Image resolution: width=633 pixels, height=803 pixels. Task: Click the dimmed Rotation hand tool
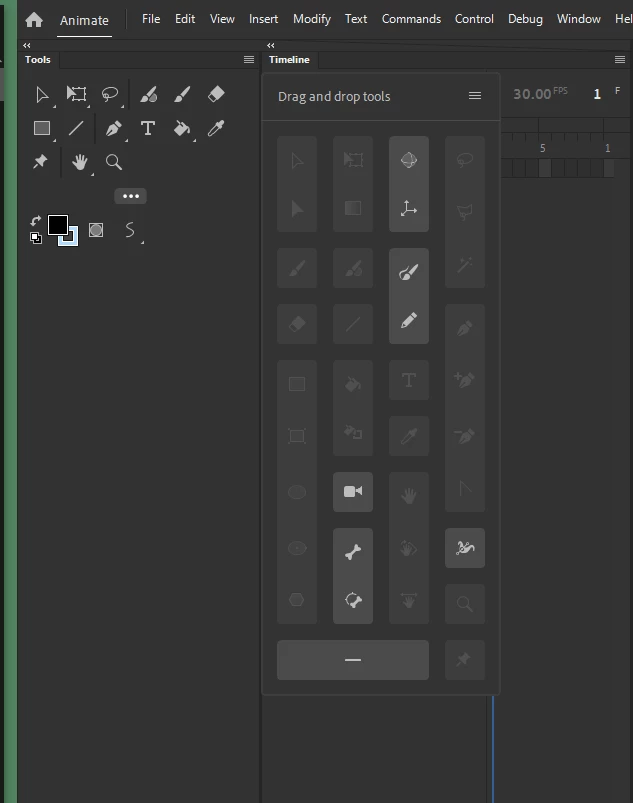tap(409, 548)
